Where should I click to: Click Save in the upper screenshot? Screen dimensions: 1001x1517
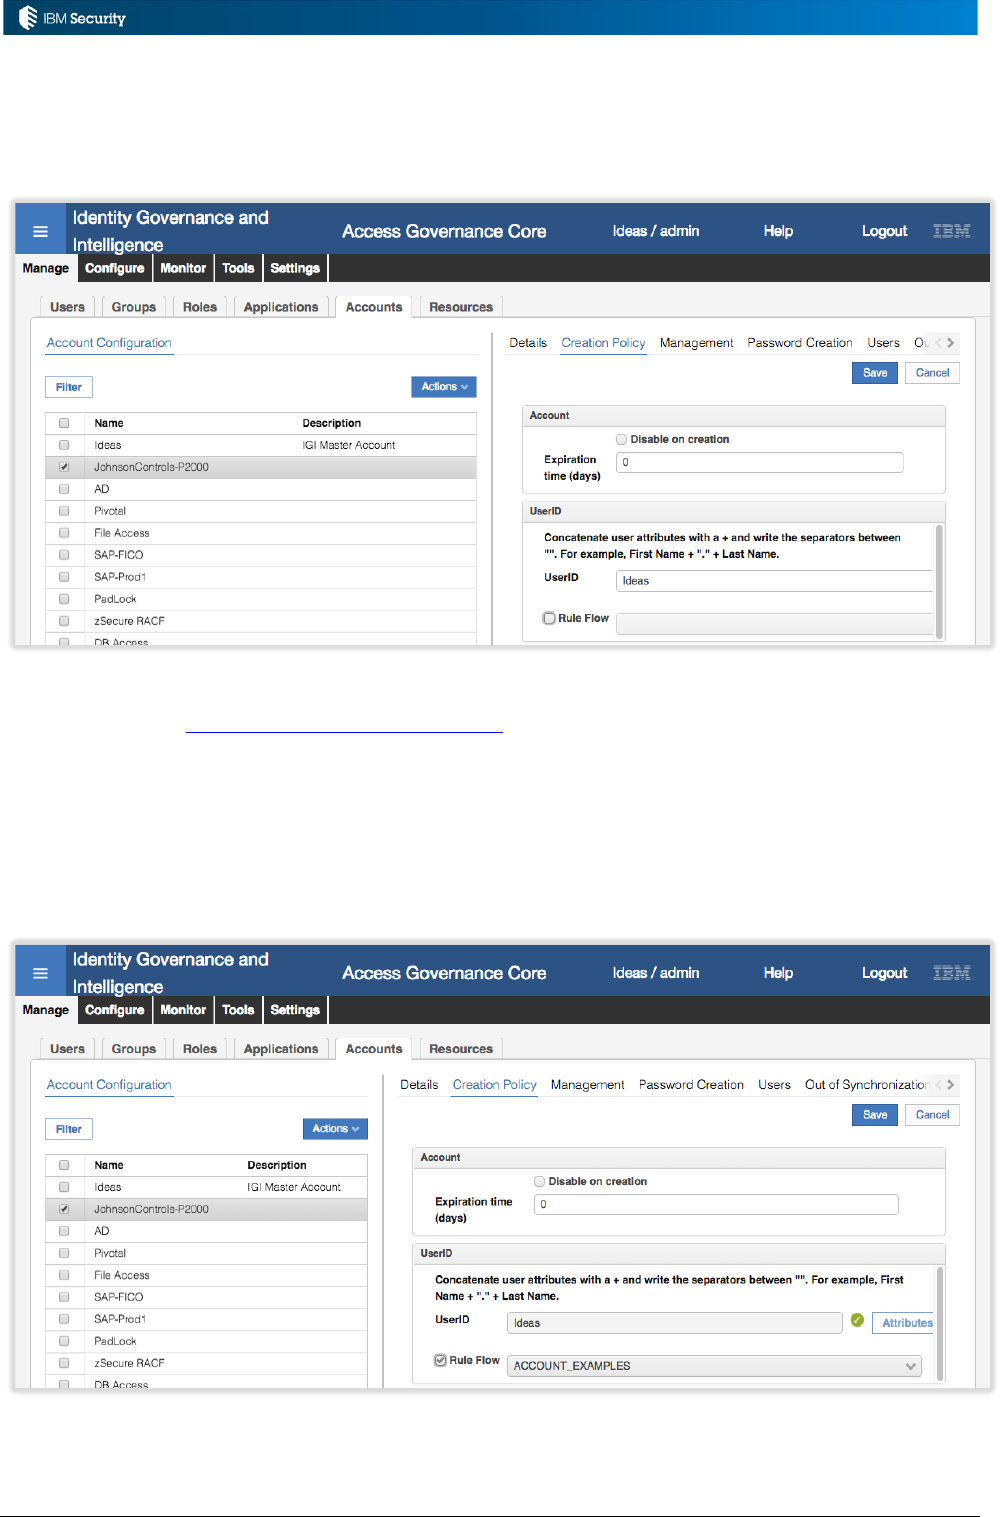tap(875, 373)
